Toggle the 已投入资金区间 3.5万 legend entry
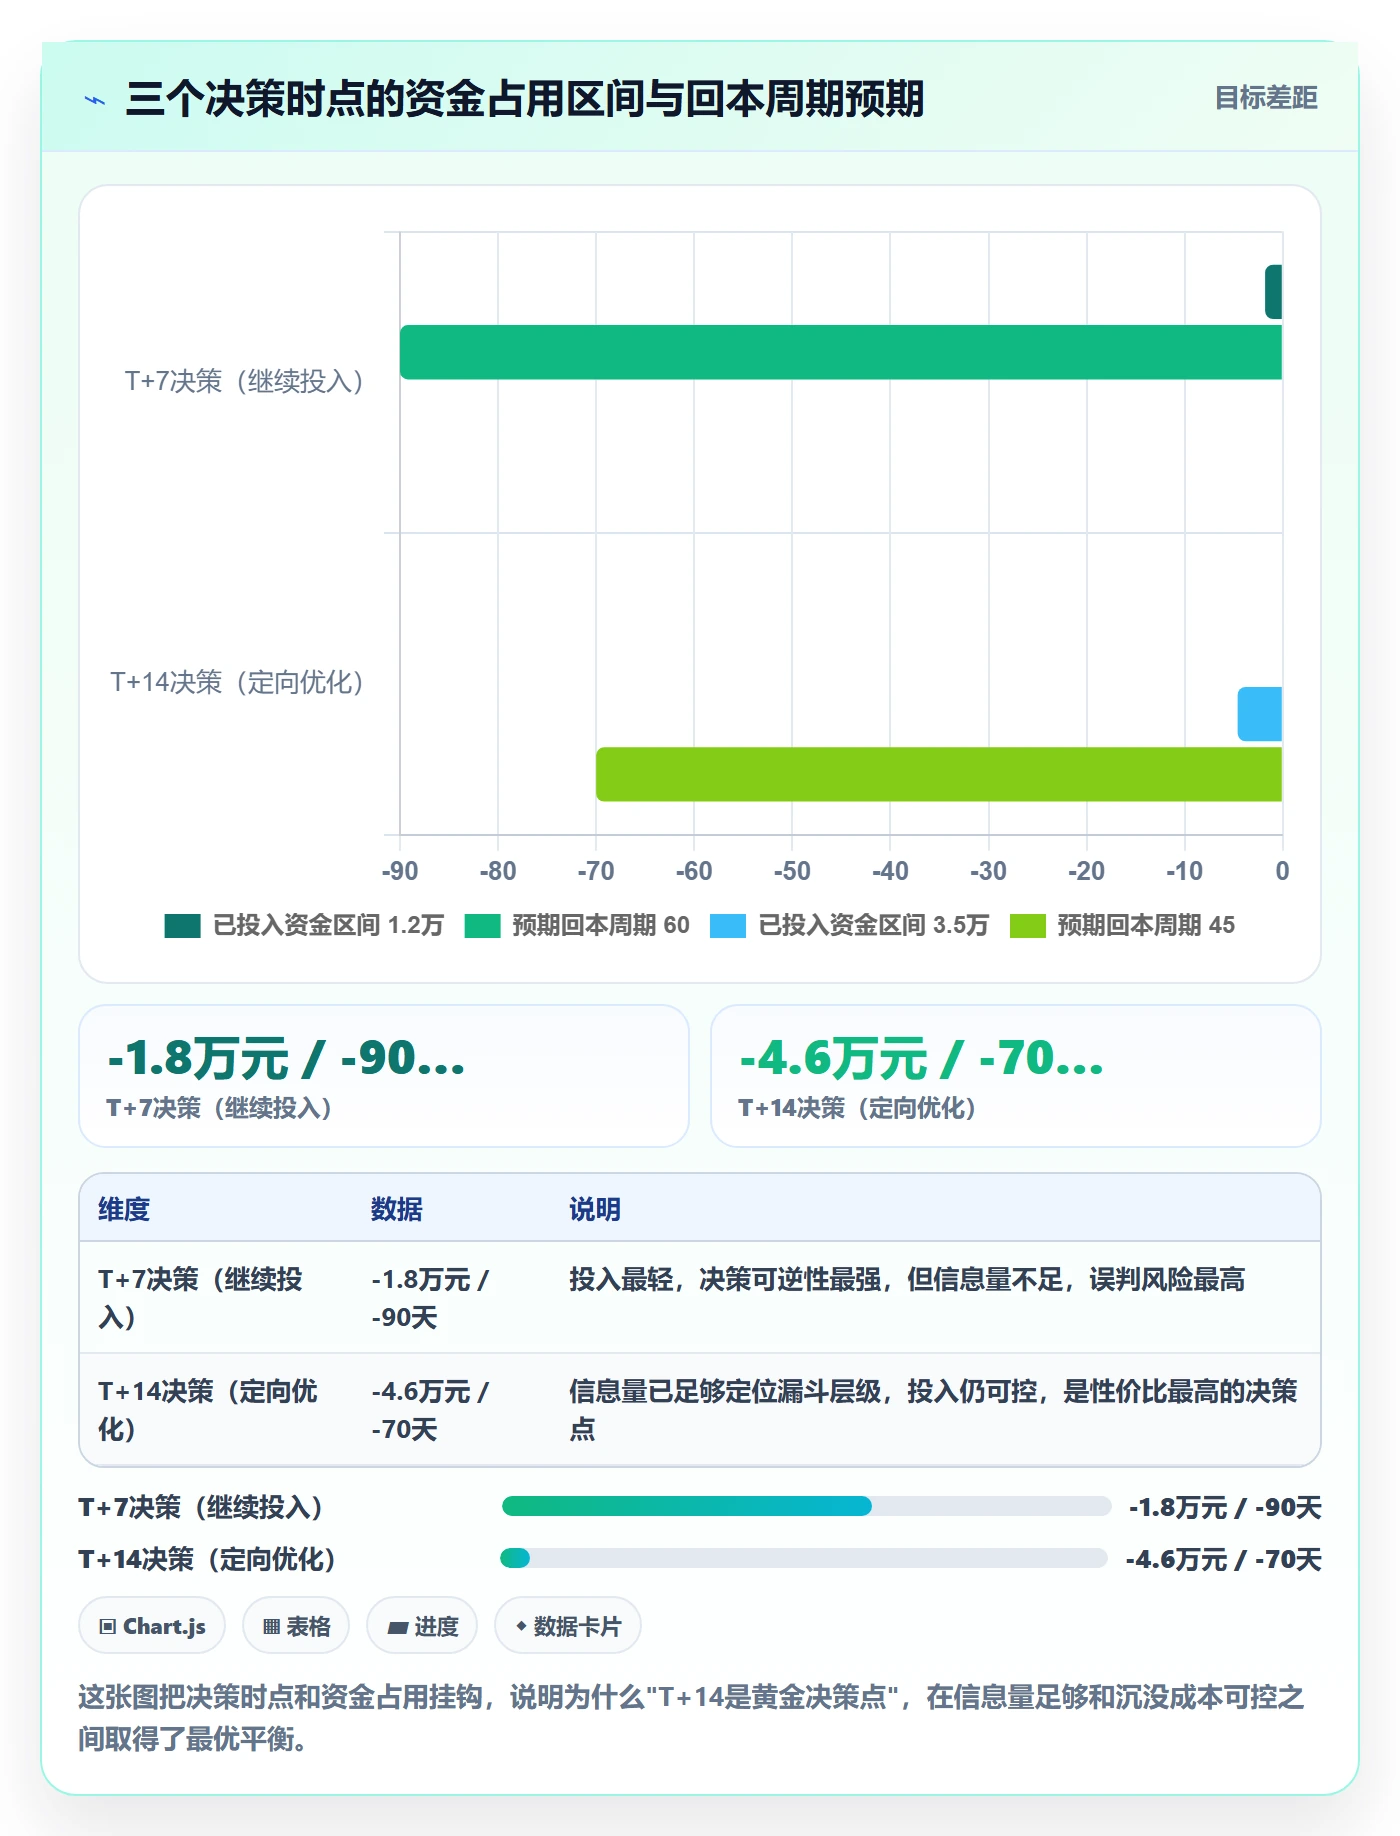The image size is (1400, 1836). (x=848, y=925)
